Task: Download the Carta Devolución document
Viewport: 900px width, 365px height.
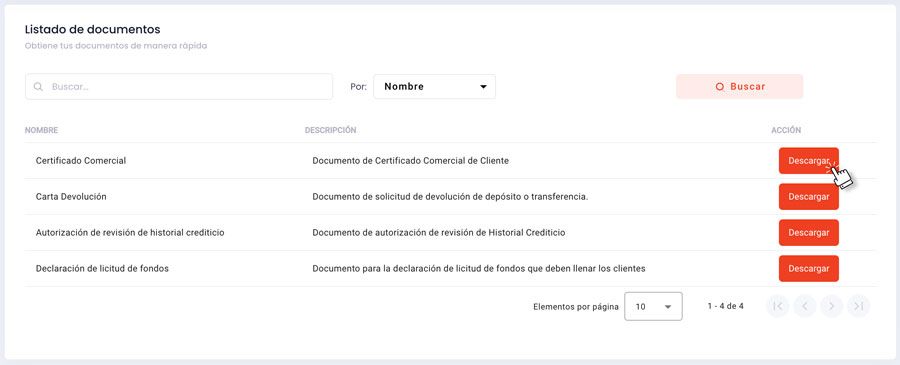Action: (809, 197)
